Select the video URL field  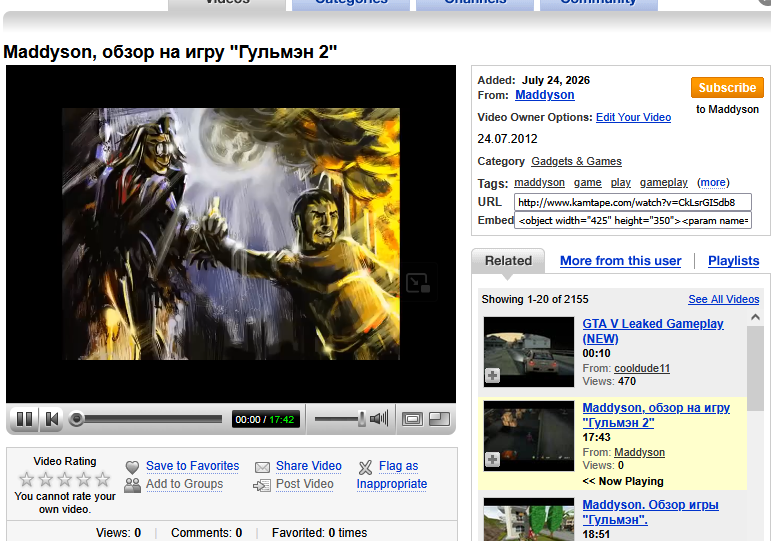tap(633, 202)
